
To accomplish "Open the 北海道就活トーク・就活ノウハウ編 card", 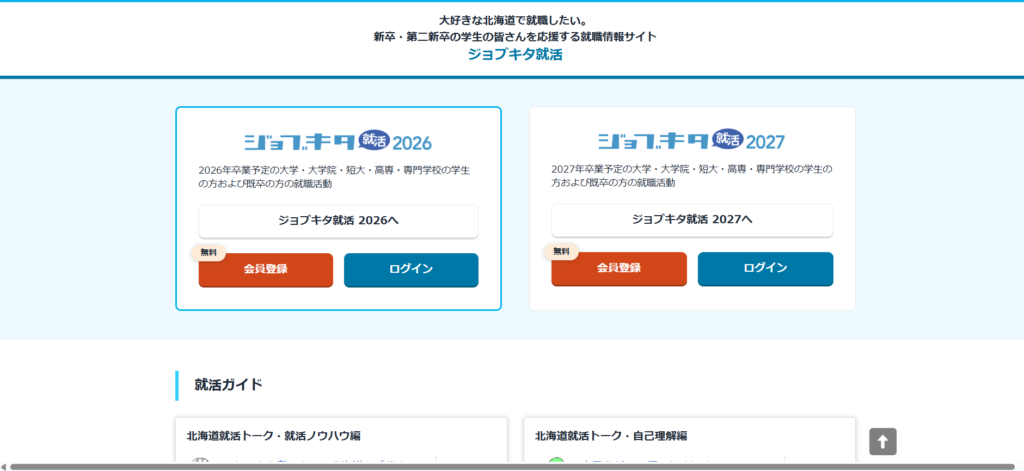I will pos(273,436).
